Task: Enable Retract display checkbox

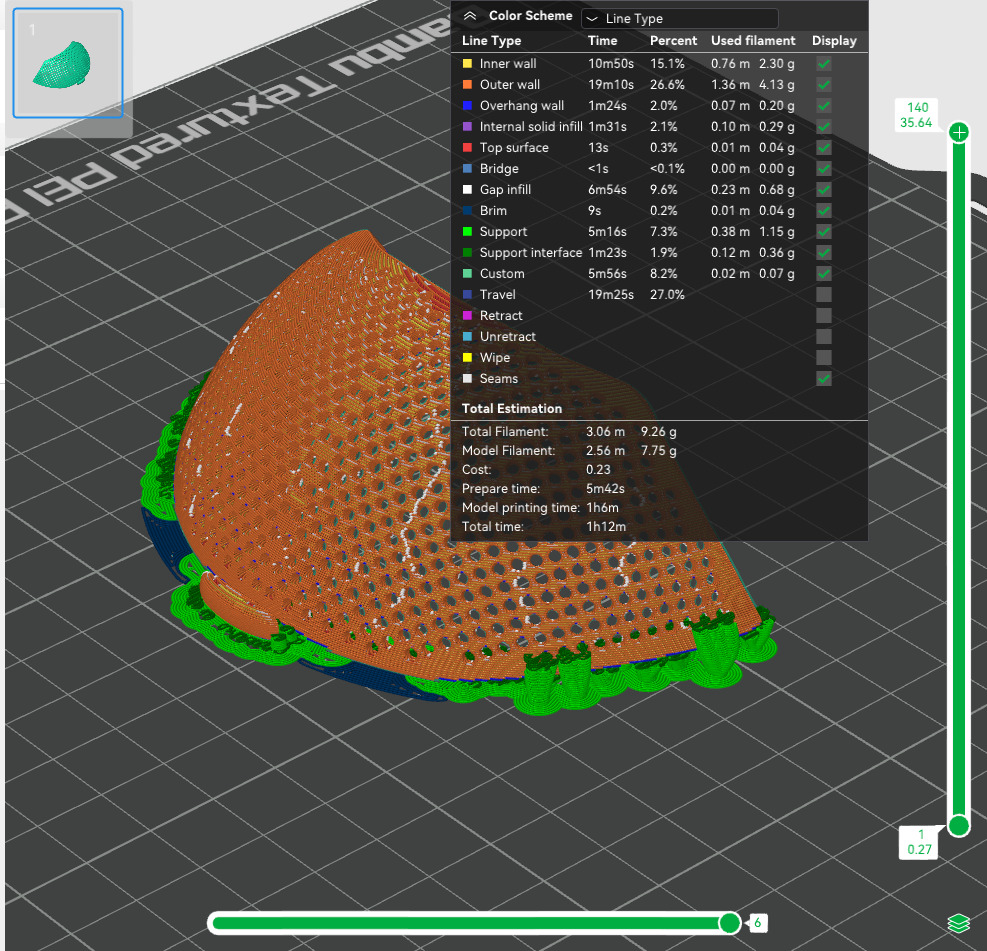Action: pyautogui.click(x=823, y=315)
